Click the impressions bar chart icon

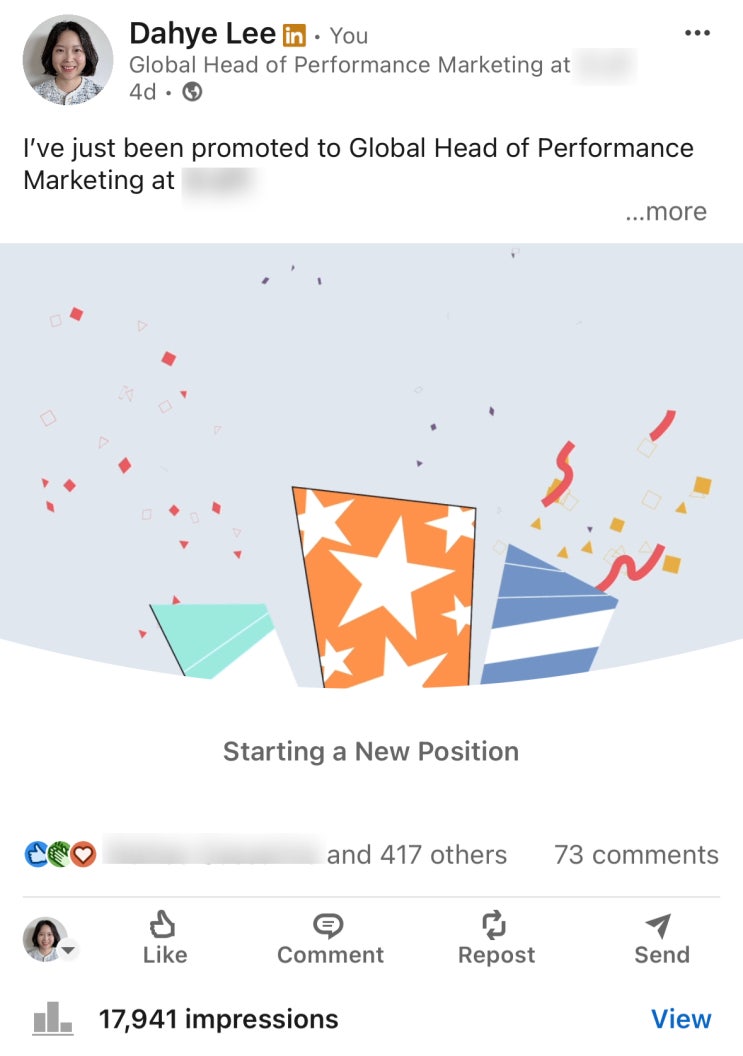pyautogui.click(x=53, y=1018)
